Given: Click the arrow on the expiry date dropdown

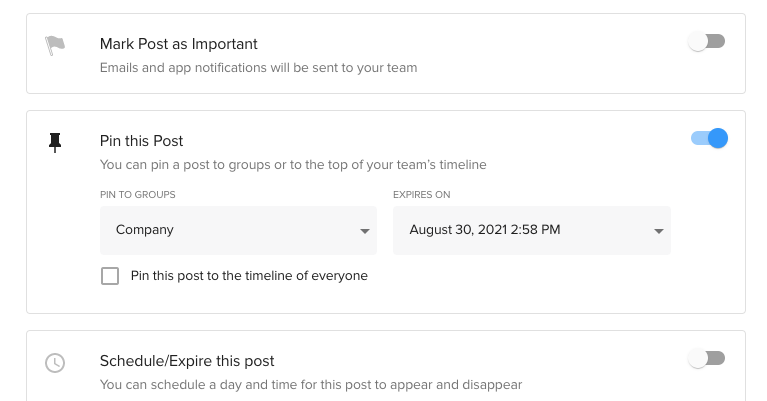Looking at the screenshot, I should click(658, 231).
